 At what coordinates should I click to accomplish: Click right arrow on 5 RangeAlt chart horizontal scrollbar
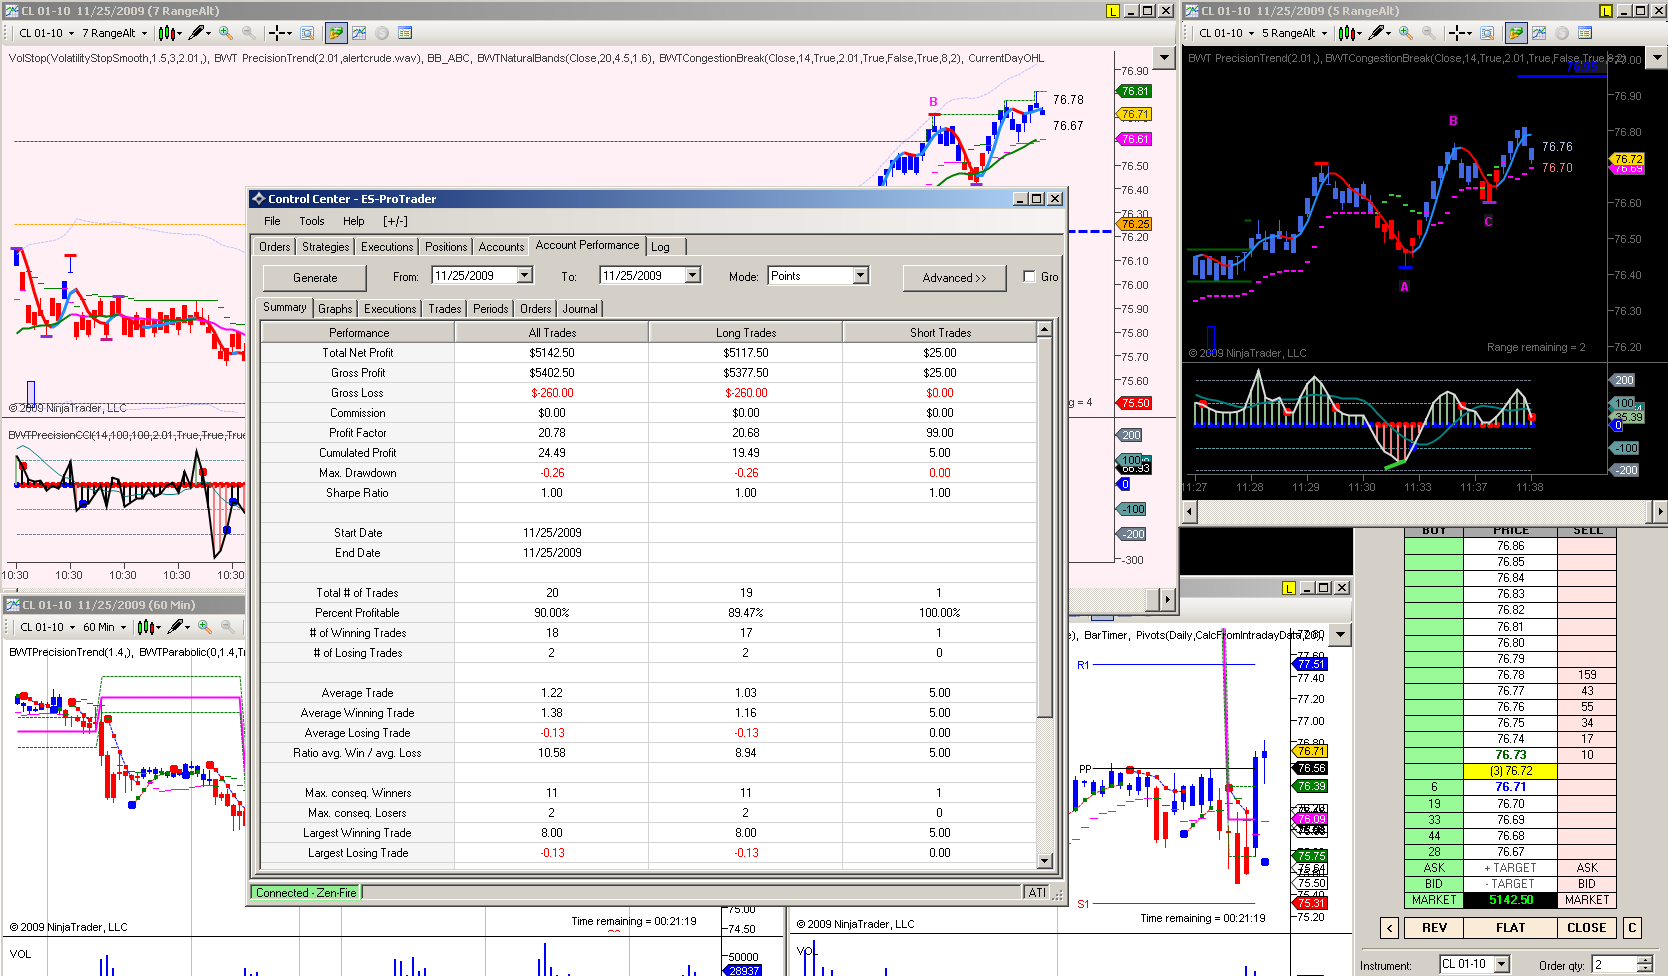click(x=1660, y=511)
